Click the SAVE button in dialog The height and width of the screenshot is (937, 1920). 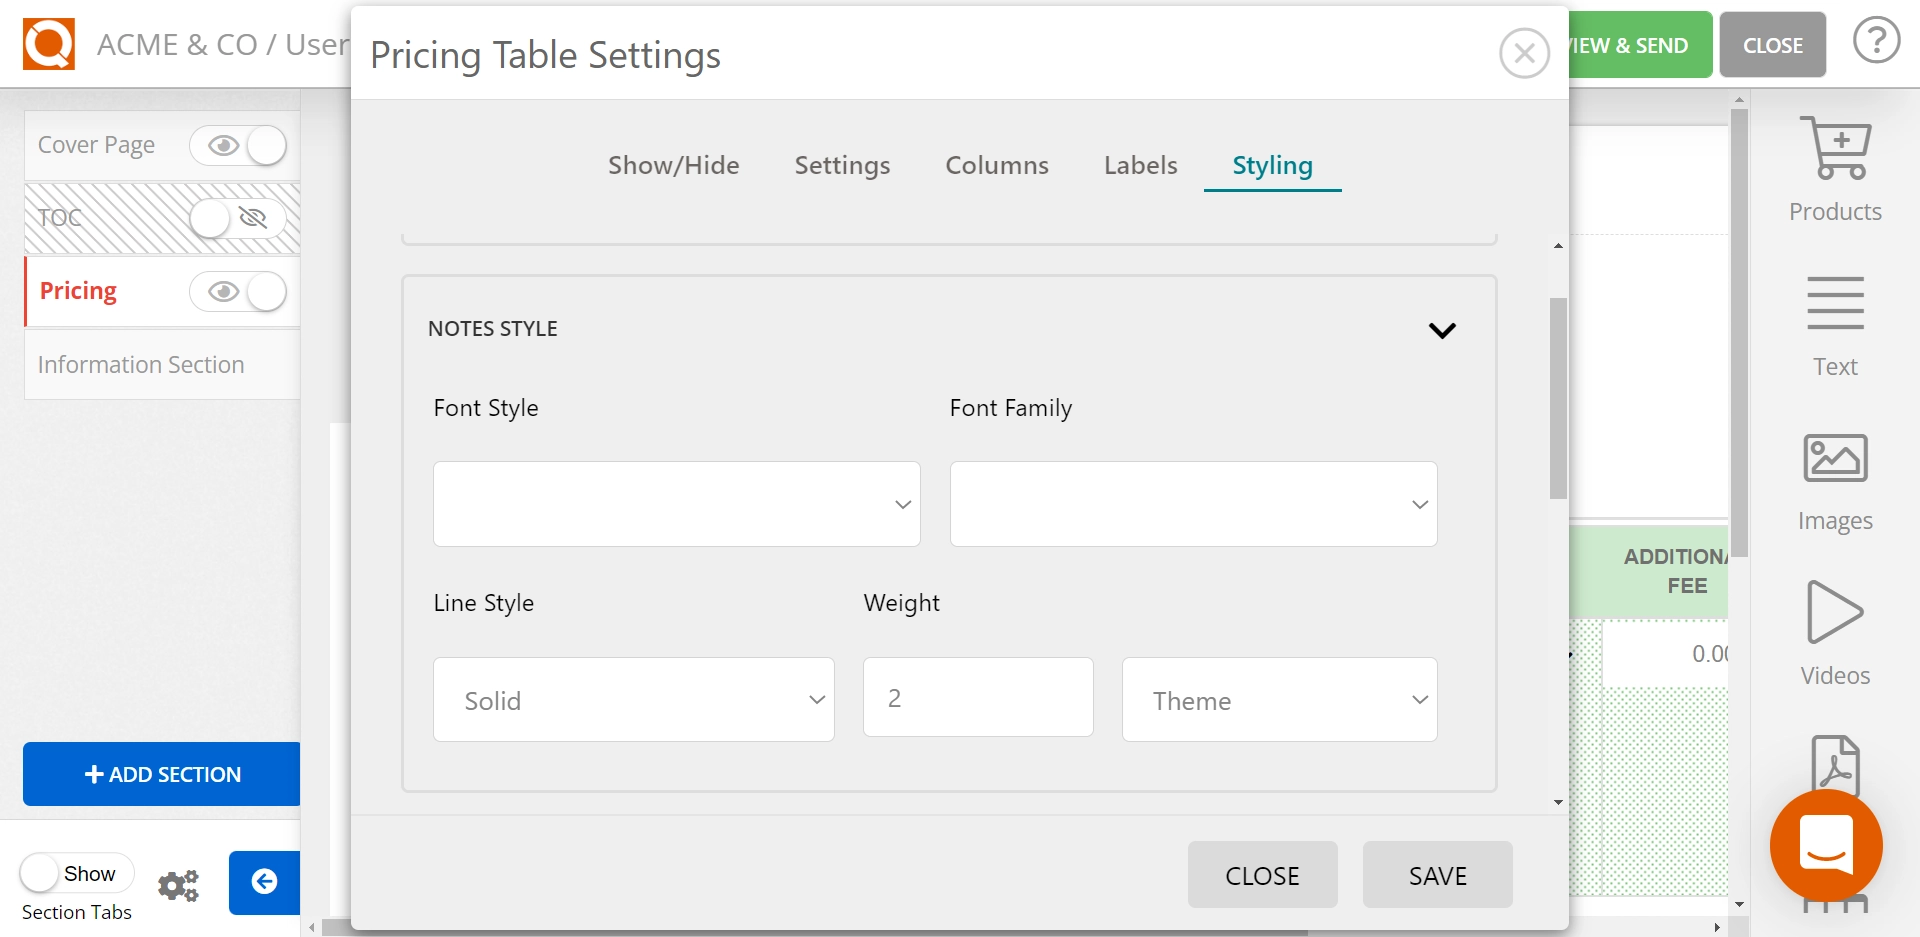tap(1436, 875)
